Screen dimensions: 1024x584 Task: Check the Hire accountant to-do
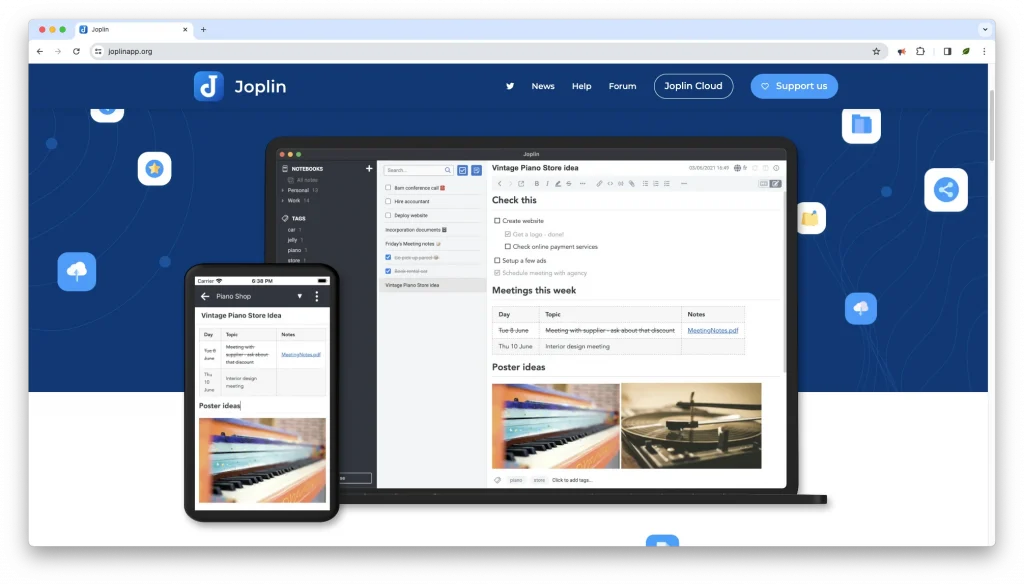[388, 201]
